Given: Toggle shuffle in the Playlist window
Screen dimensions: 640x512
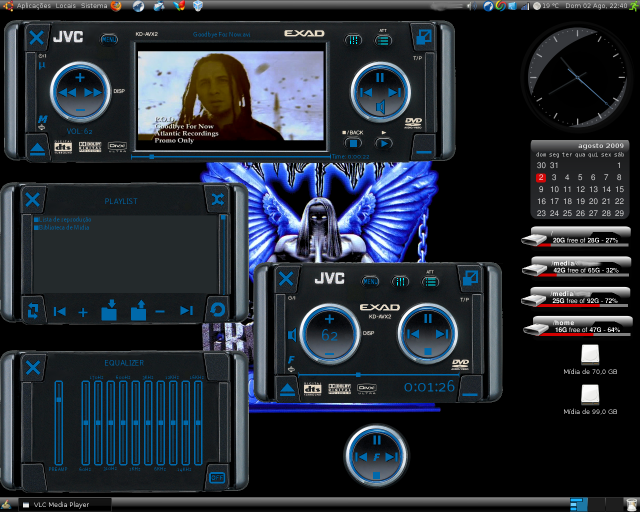Looking at the screenshot, I should [218, 200].
